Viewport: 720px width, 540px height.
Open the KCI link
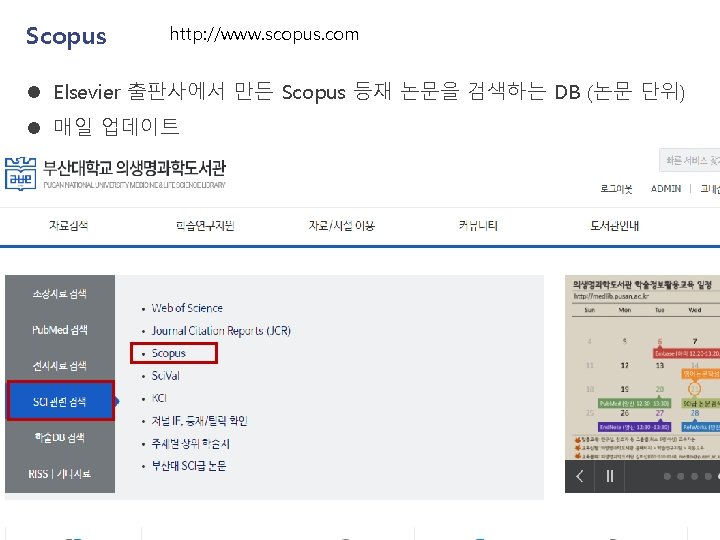tap(159, 398)
